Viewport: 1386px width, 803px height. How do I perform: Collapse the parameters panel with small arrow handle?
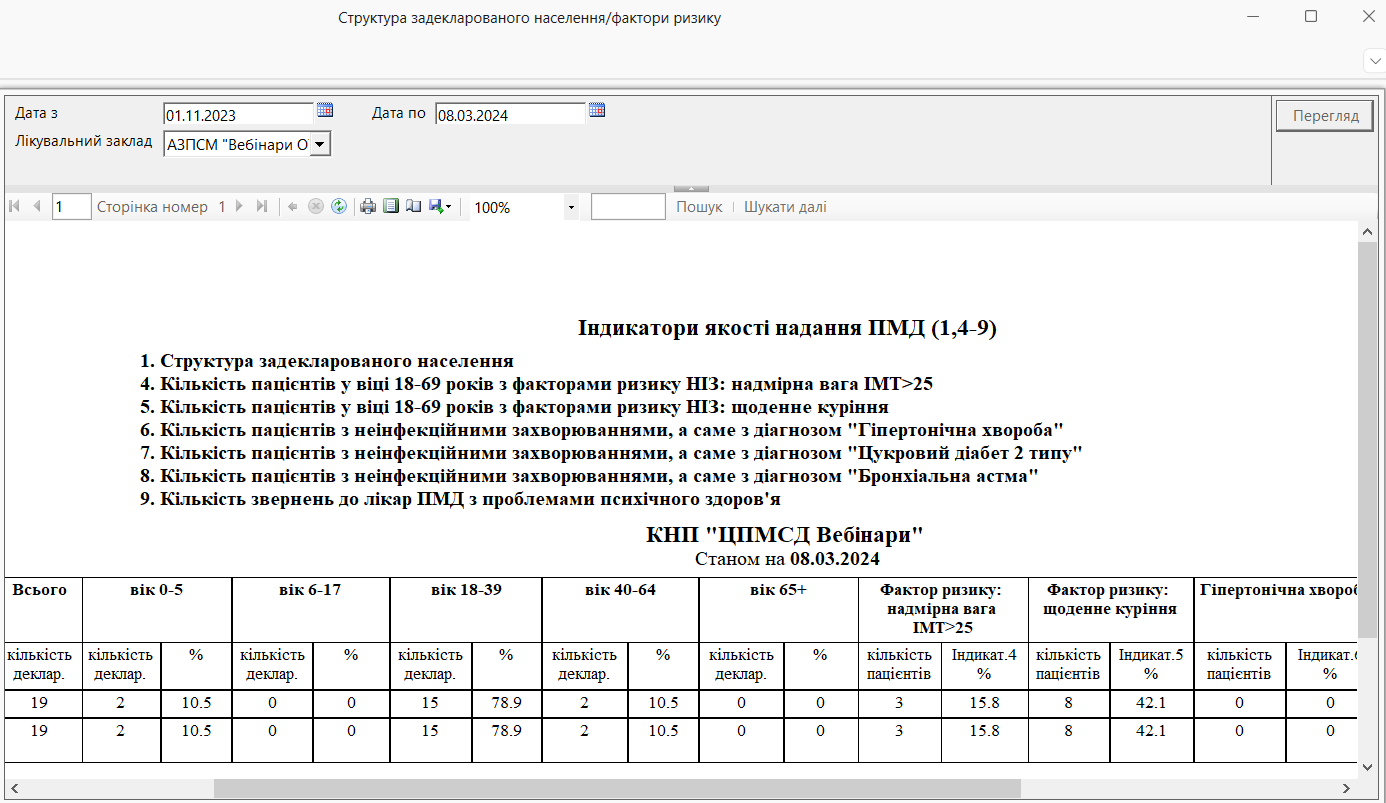point(692,188)
